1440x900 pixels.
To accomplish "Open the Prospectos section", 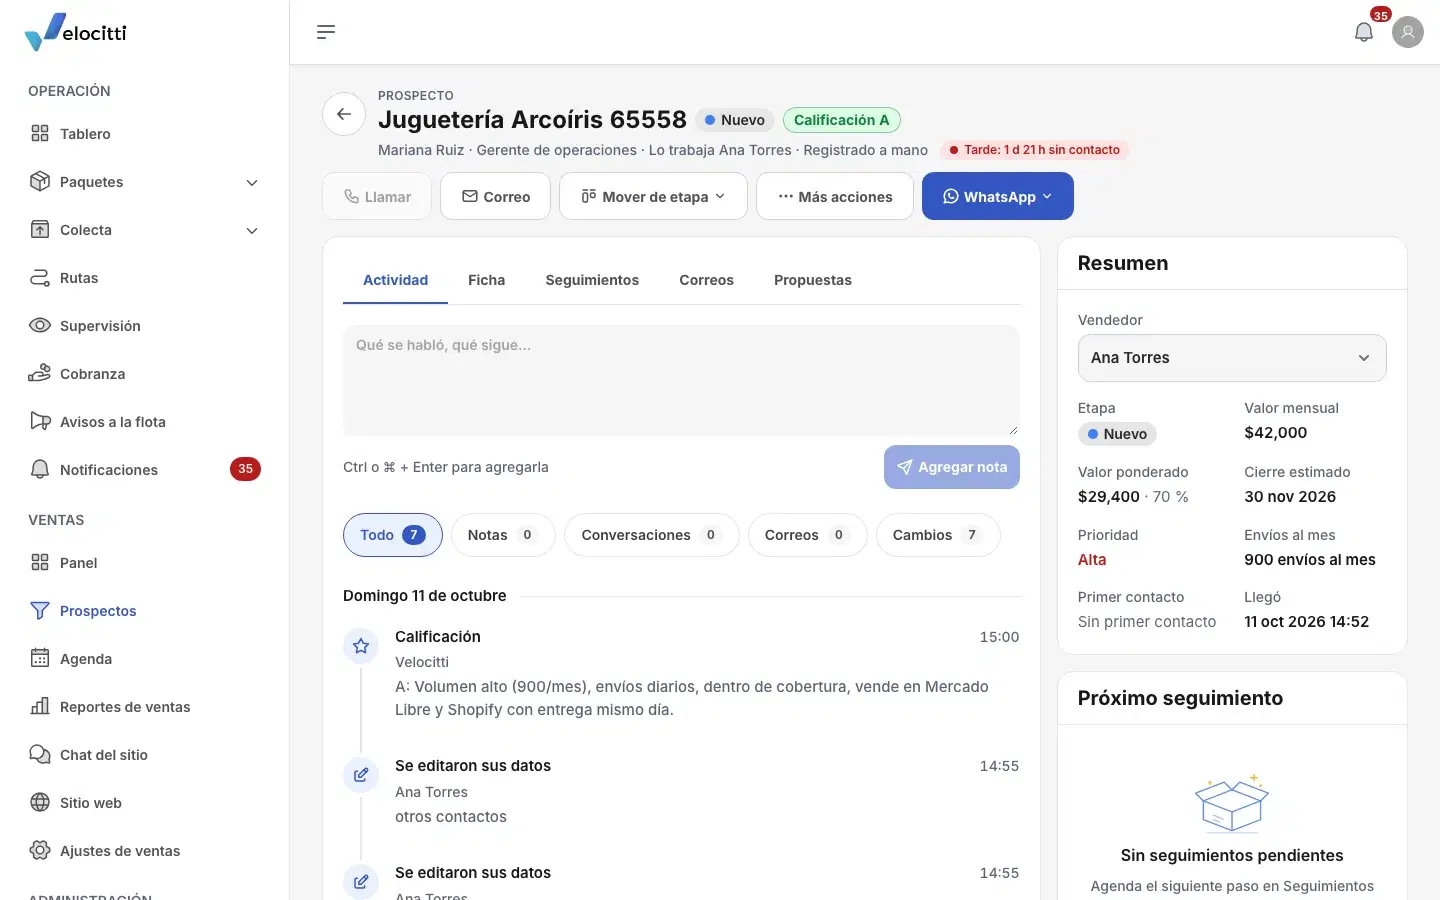I will point(145,611).
